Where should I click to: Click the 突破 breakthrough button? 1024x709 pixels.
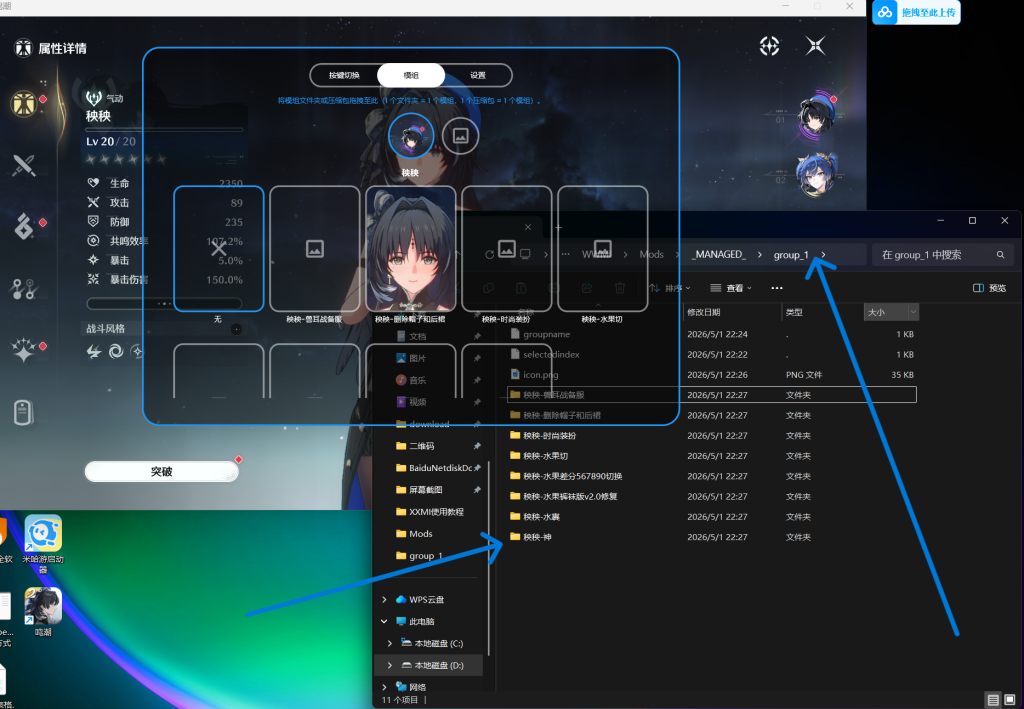[161, 471]
